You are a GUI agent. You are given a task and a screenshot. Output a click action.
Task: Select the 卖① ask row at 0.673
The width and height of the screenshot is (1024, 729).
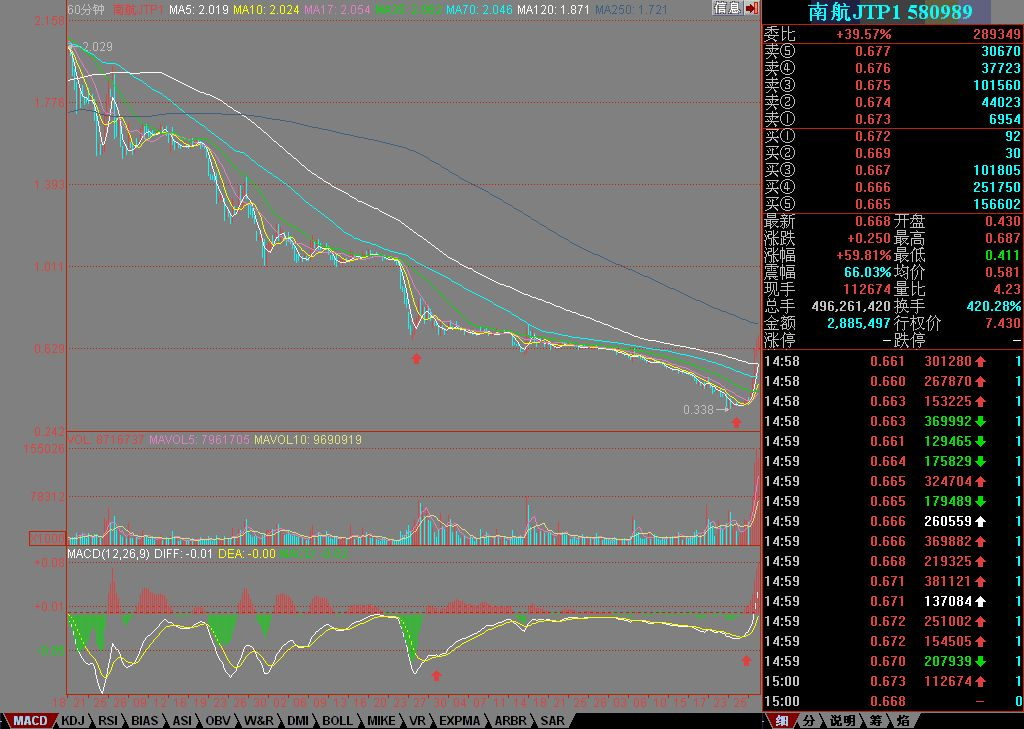892,119
